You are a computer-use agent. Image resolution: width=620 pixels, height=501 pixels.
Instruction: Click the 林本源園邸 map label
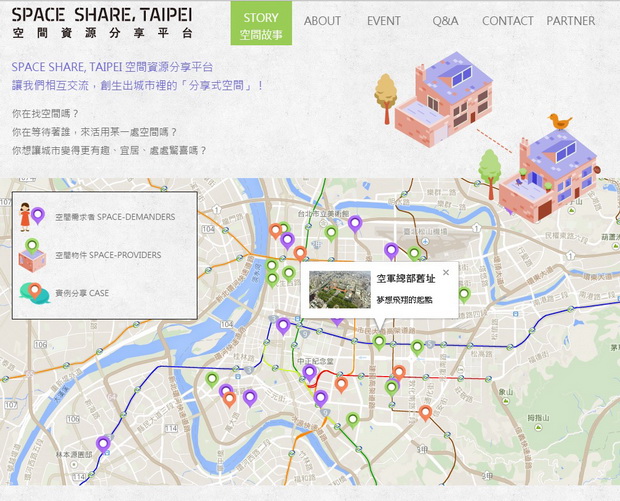pyautogui.click(x=74, y=455)
